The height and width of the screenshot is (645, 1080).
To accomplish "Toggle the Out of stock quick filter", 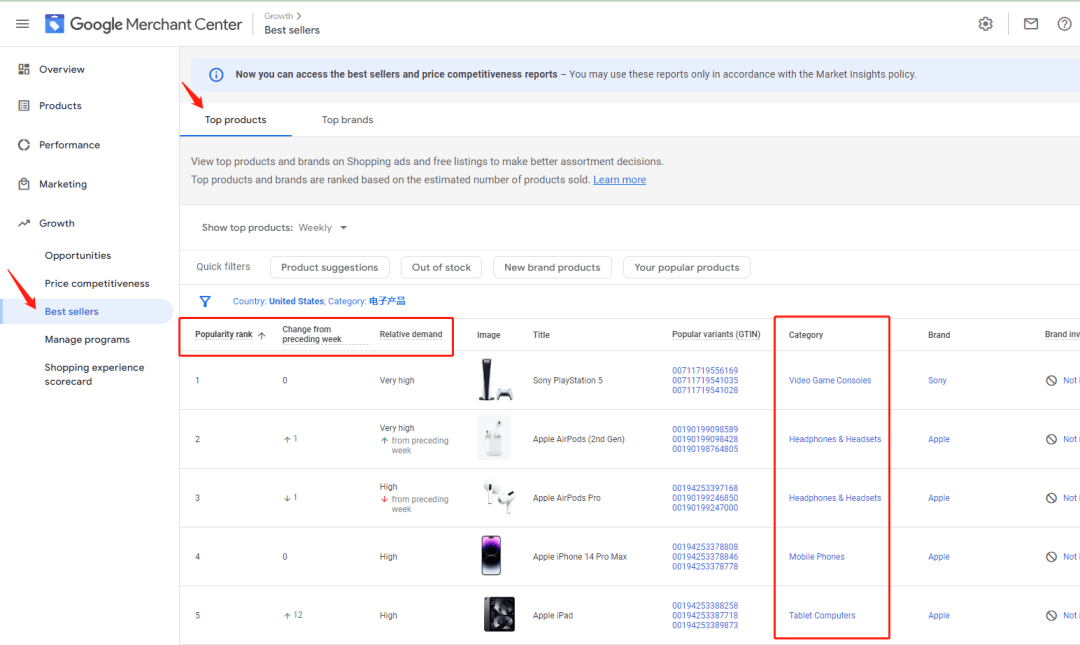I will [x=441, y=267].
